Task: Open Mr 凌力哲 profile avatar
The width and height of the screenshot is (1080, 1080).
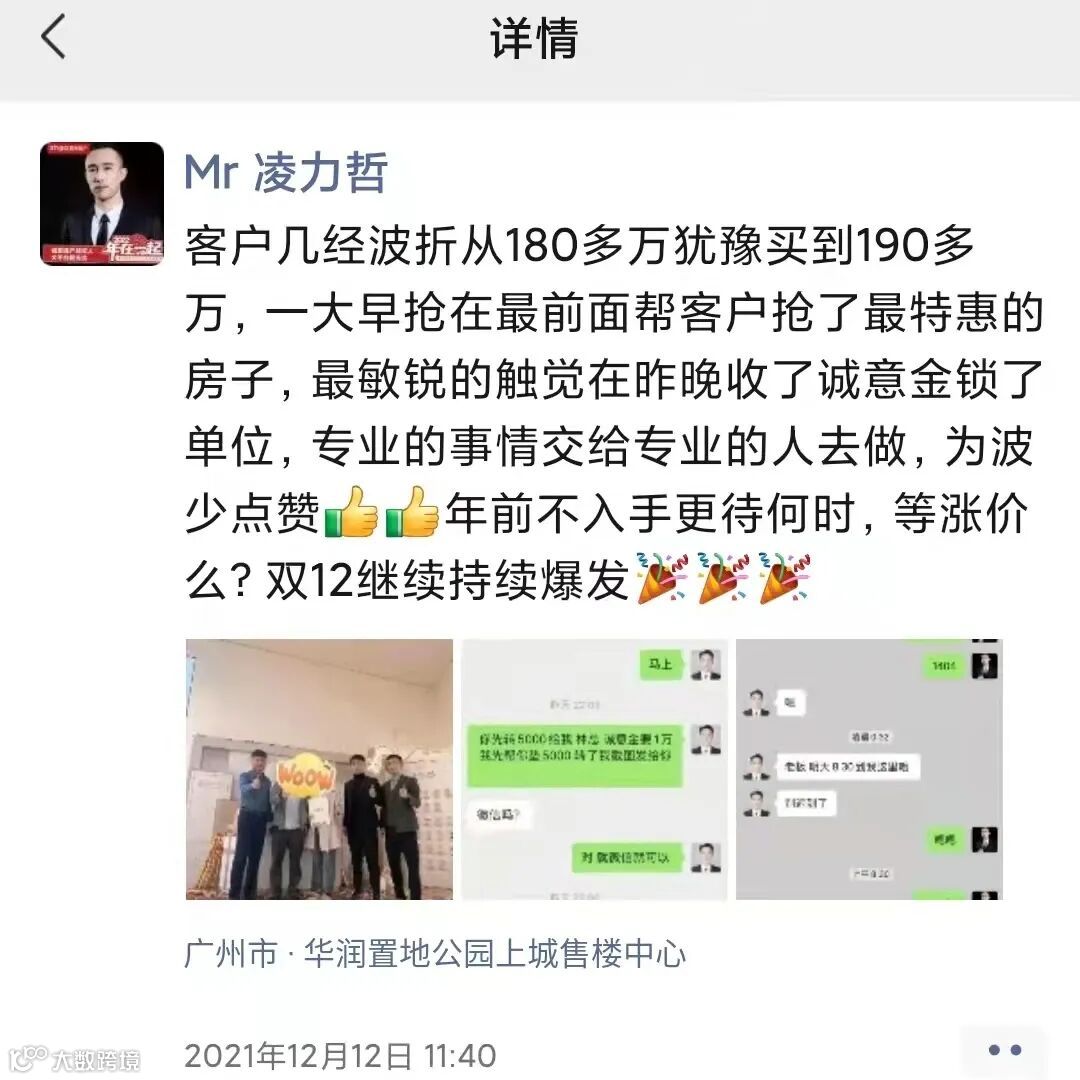Action: tap(102, 203)
